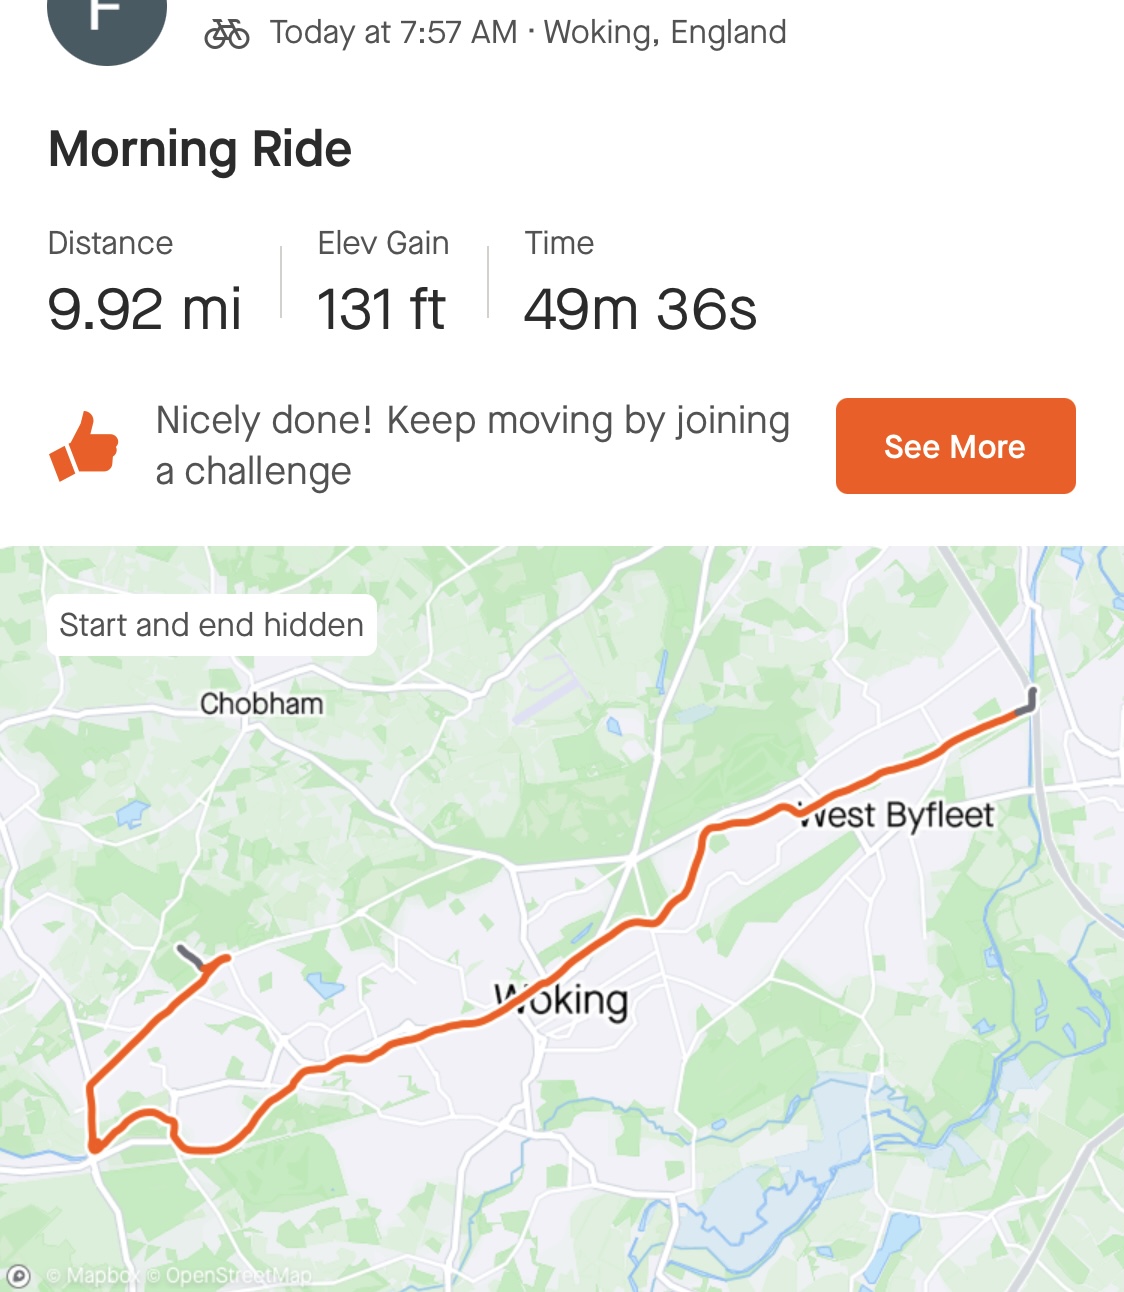
Task: Click the Woking town label on the map
Action: tap(562, 999)
